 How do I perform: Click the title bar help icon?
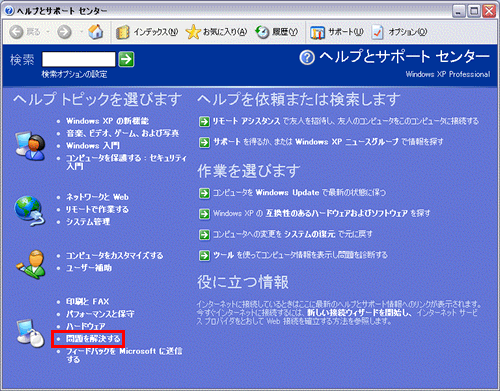[9, 11]
